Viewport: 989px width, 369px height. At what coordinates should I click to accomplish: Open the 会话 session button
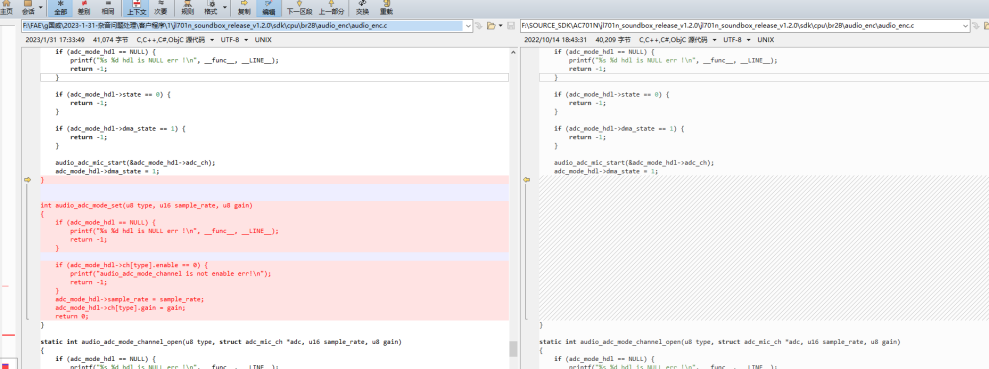point(28,8)
